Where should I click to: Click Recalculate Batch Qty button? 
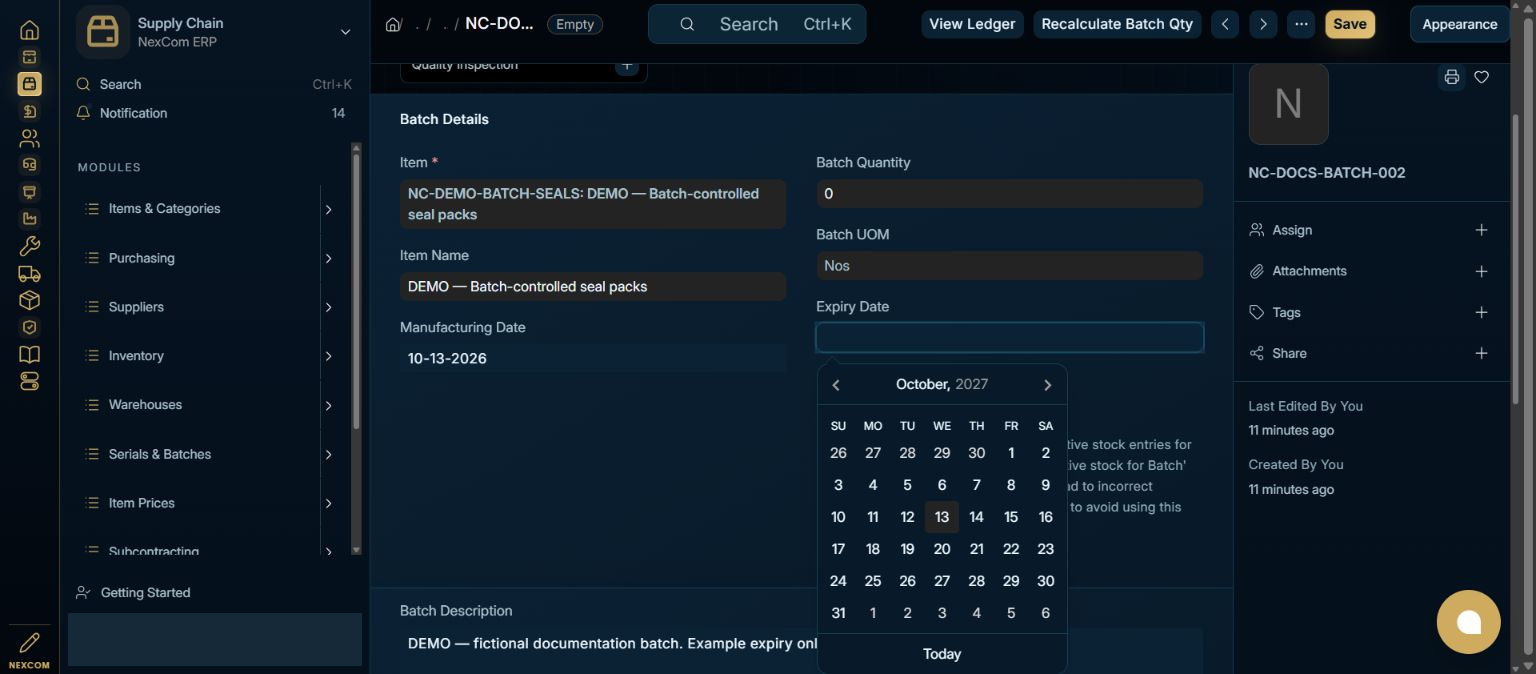[1117, 24]
